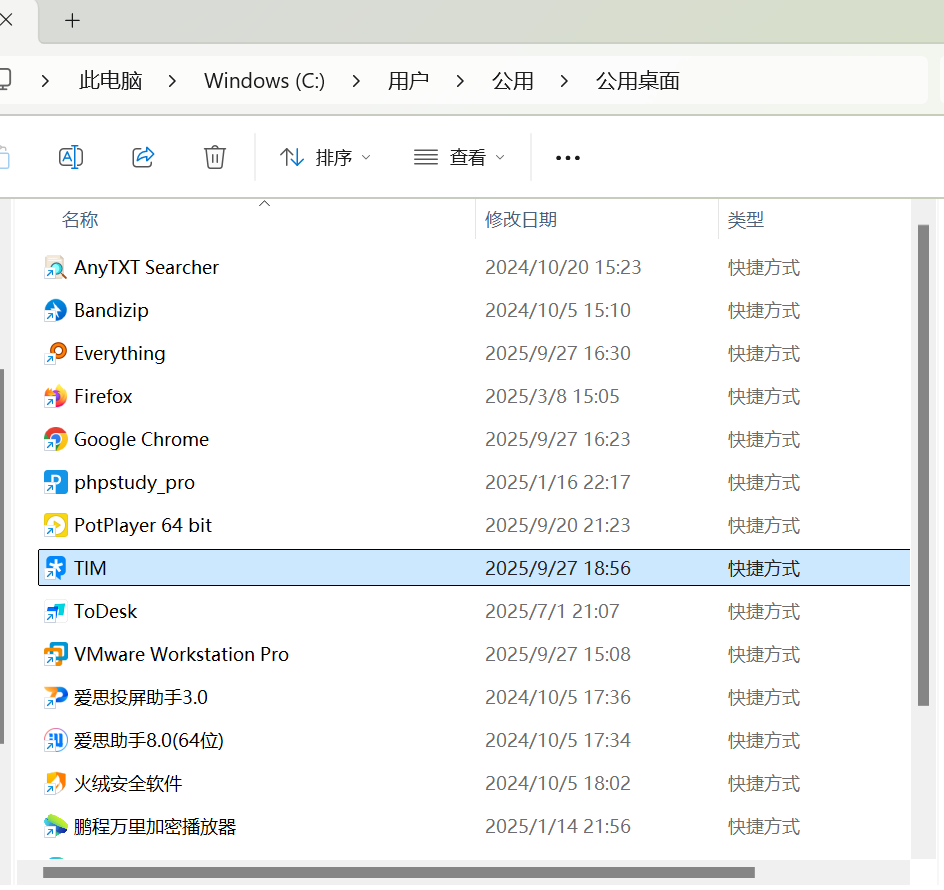Image resolution: width=944 pixels, height=890 pixels.
Task: Click 快捷方式 type in the Firefox row
Action: click(763, 397)
